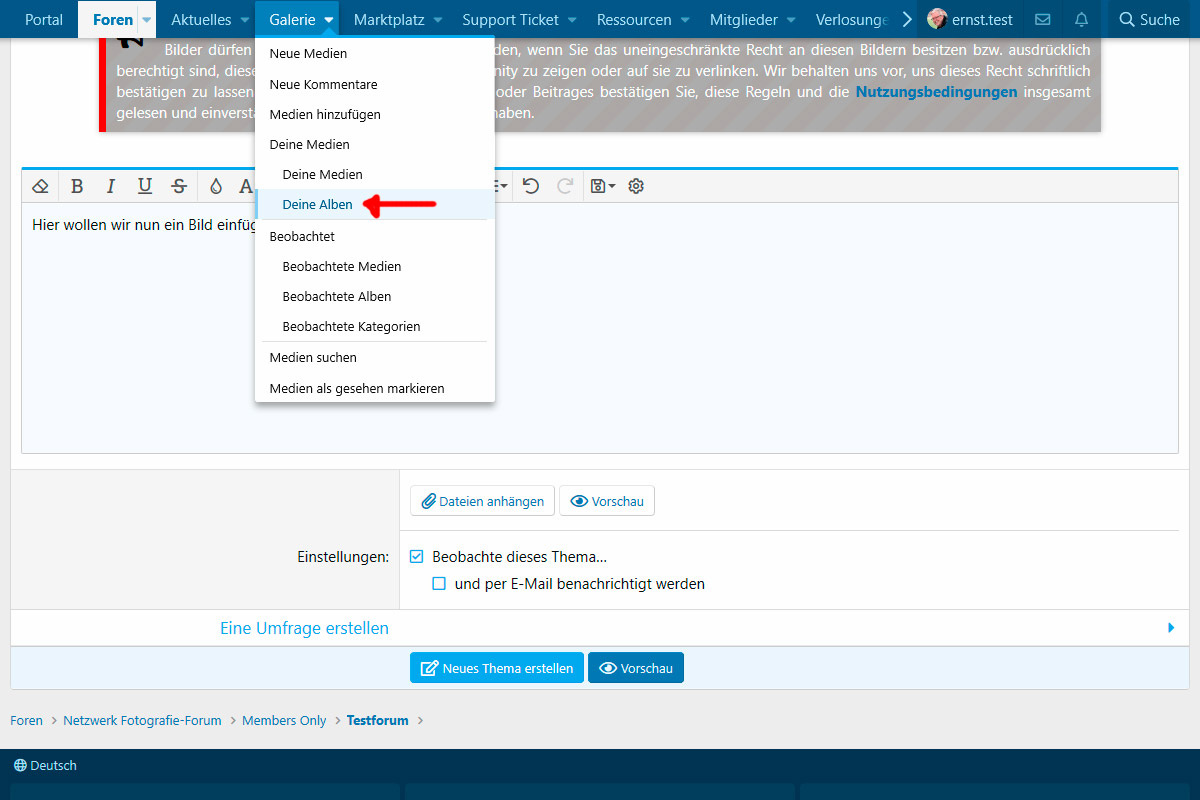
Task: Click the undo arrow in editor toolbar
Action: coord(531,186)
